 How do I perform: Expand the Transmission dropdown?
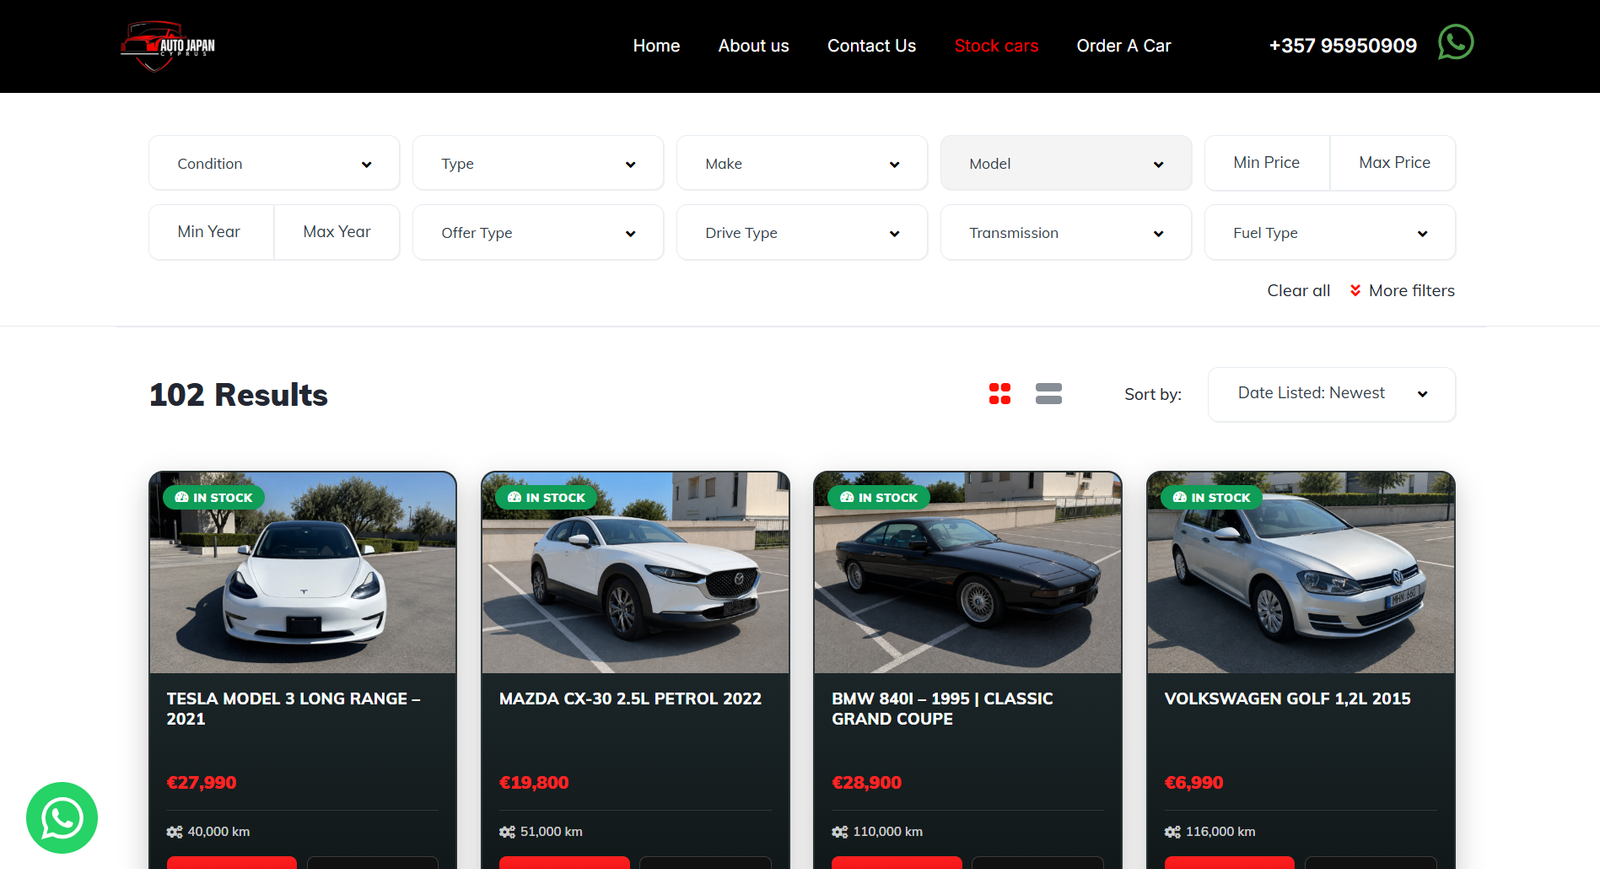[x=1066, y=232]
